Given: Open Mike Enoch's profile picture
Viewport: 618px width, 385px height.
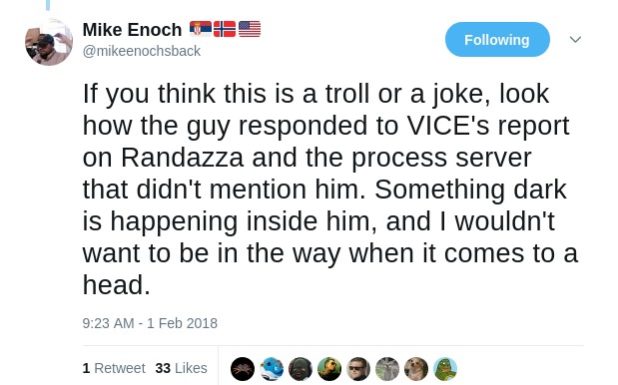Looking at the screenshot, I should tap(48, 41).
